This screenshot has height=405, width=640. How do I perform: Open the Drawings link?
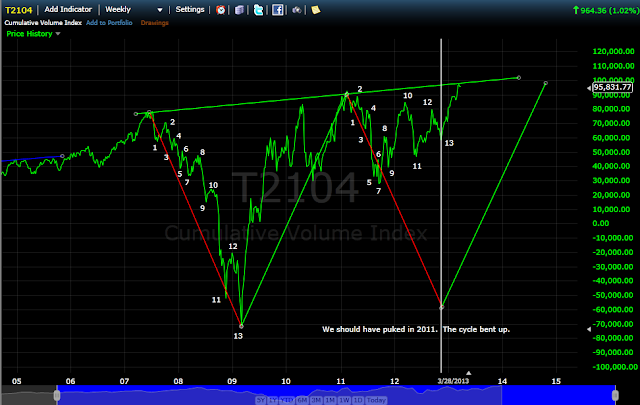coord(155,23)
